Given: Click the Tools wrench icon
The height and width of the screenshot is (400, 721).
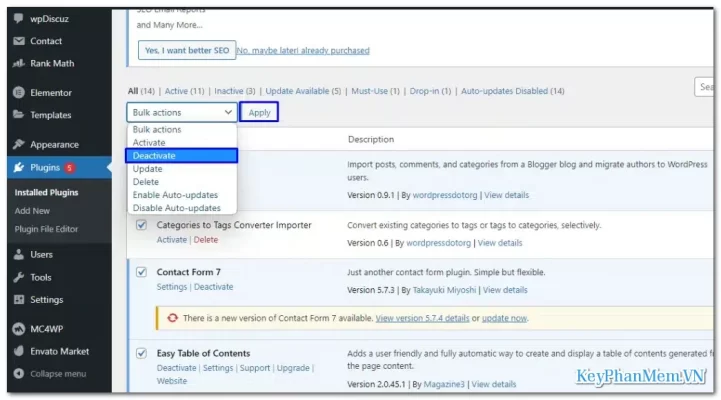Looking at the screenshot, I should (x=20, y=277).
